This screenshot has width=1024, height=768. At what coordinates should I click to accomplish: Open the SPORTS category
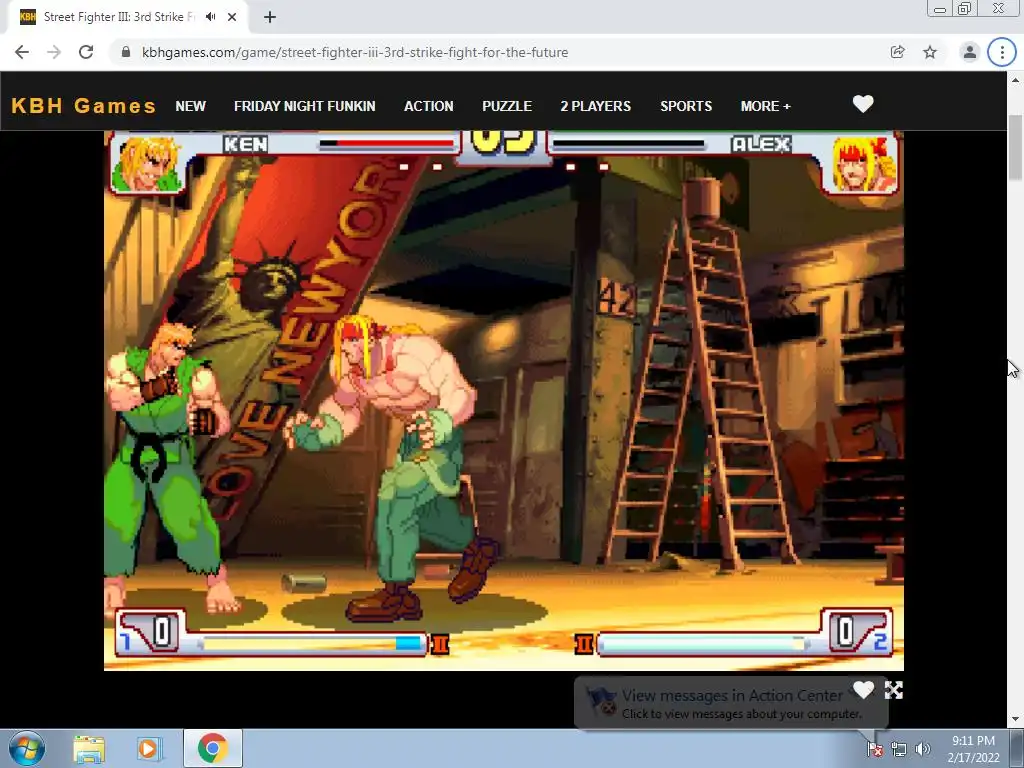(686, 106)
